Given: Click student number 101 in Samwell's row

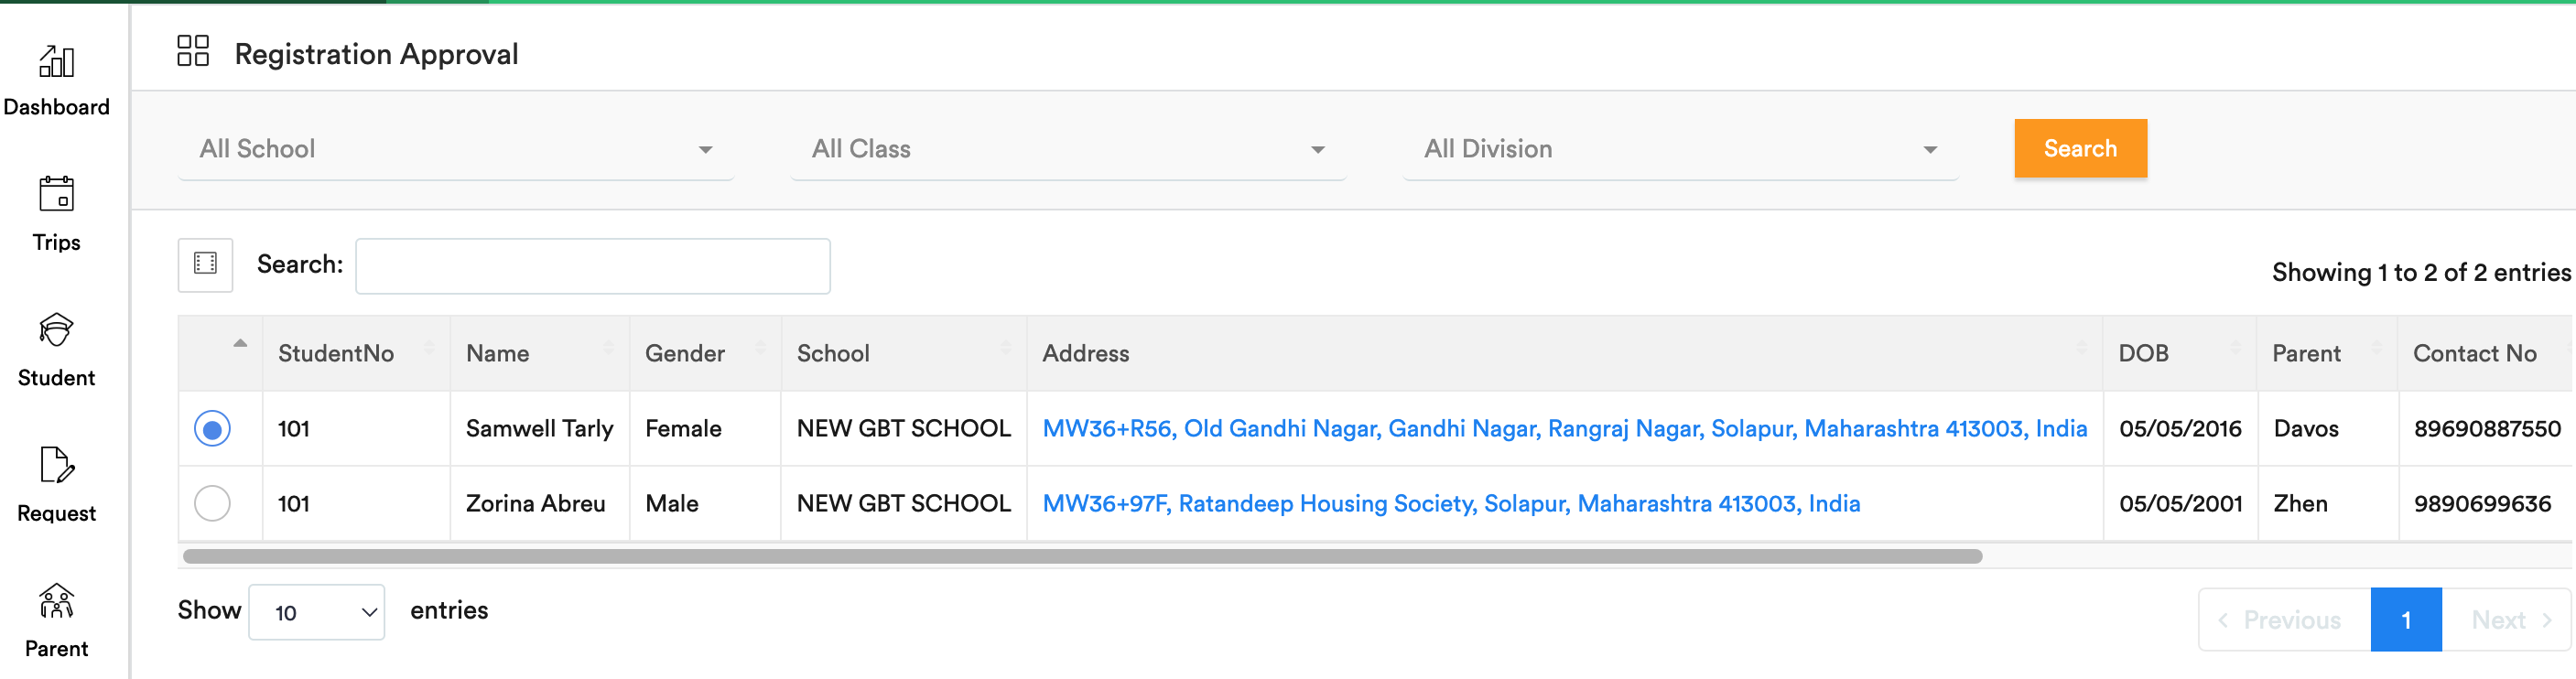Looking at the screenshot, I should click(293, 429).
